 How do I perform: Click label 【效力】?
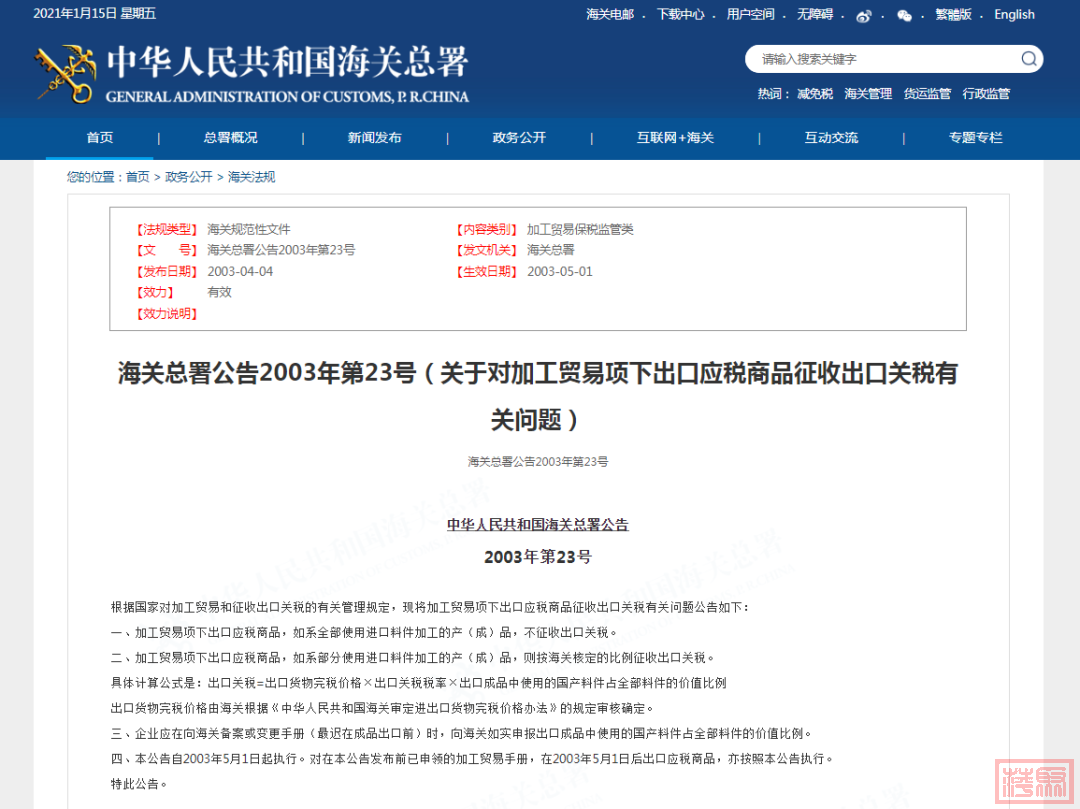click(155, 292)
